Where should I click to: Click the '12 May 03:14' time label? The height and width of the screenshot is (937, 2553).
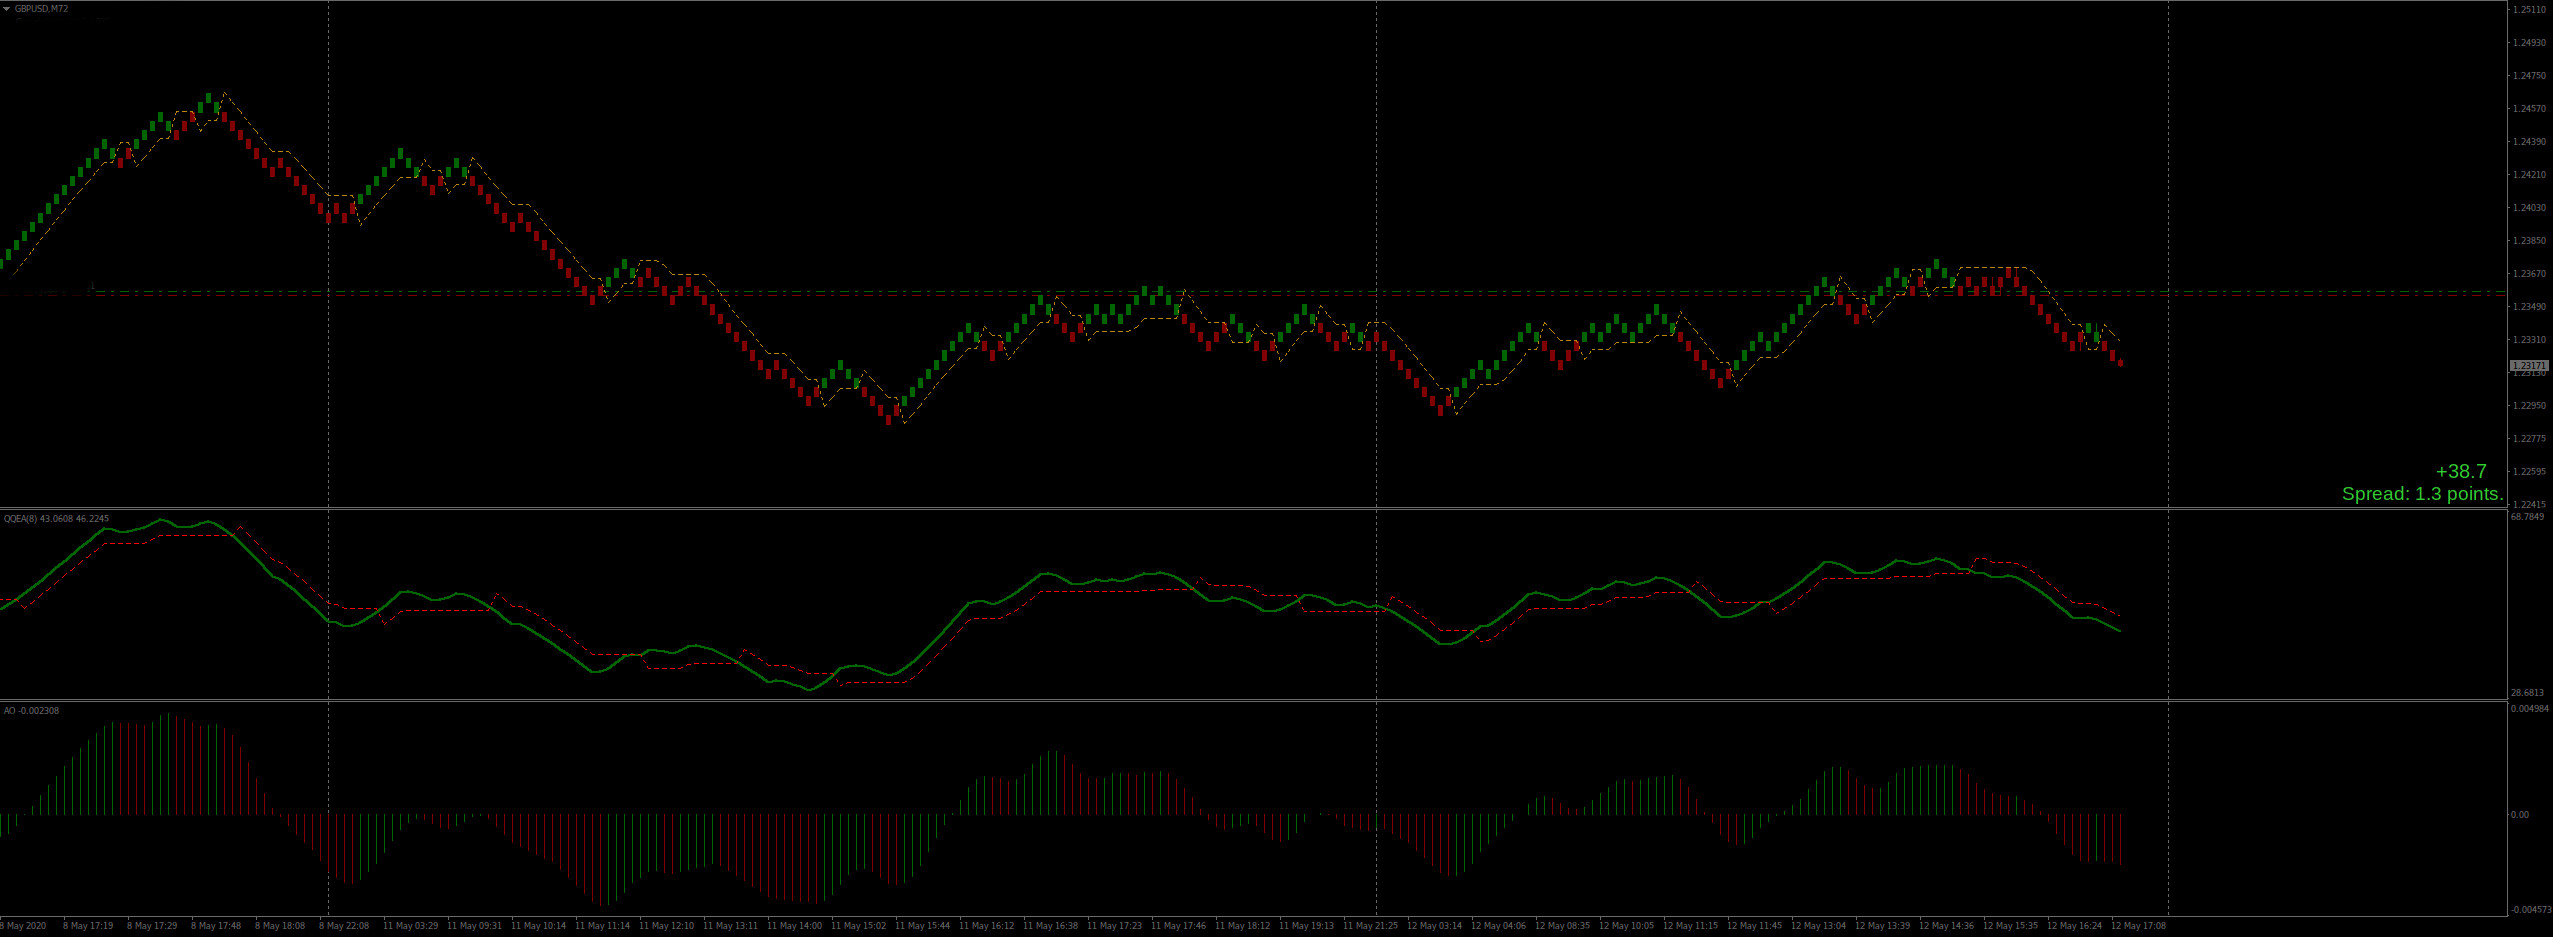click(x=1434, y=926)
